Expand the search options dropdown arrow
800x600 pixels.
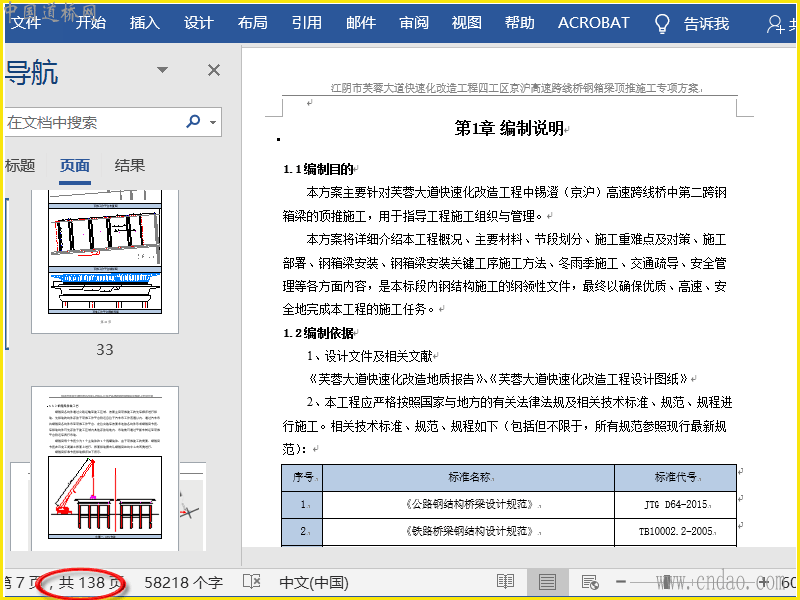[x=213, y=122]
